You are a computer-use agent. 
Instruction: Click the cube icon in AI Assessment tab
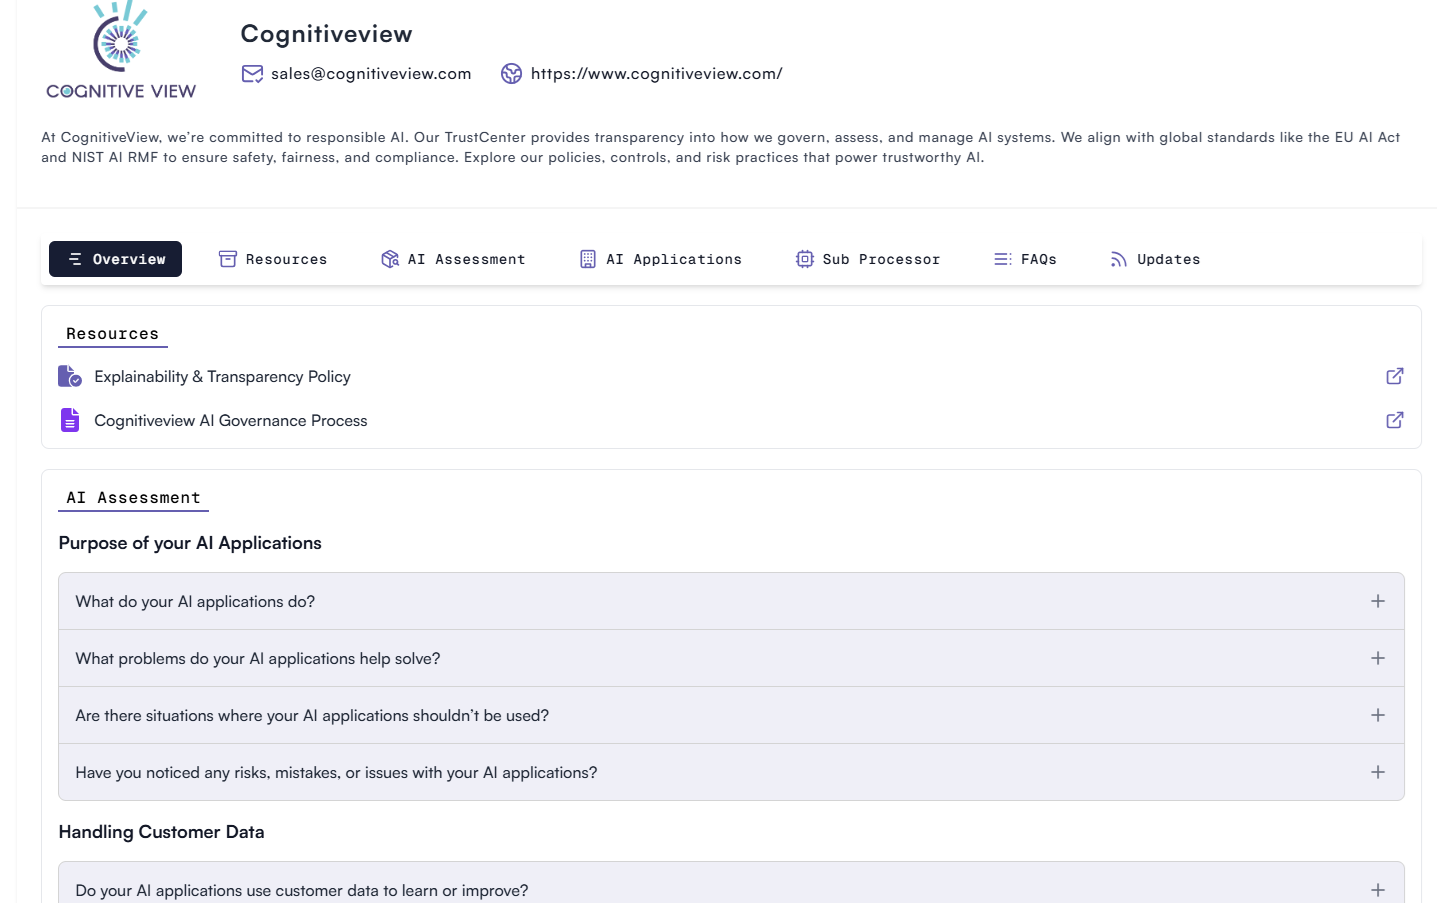(389, 258)
